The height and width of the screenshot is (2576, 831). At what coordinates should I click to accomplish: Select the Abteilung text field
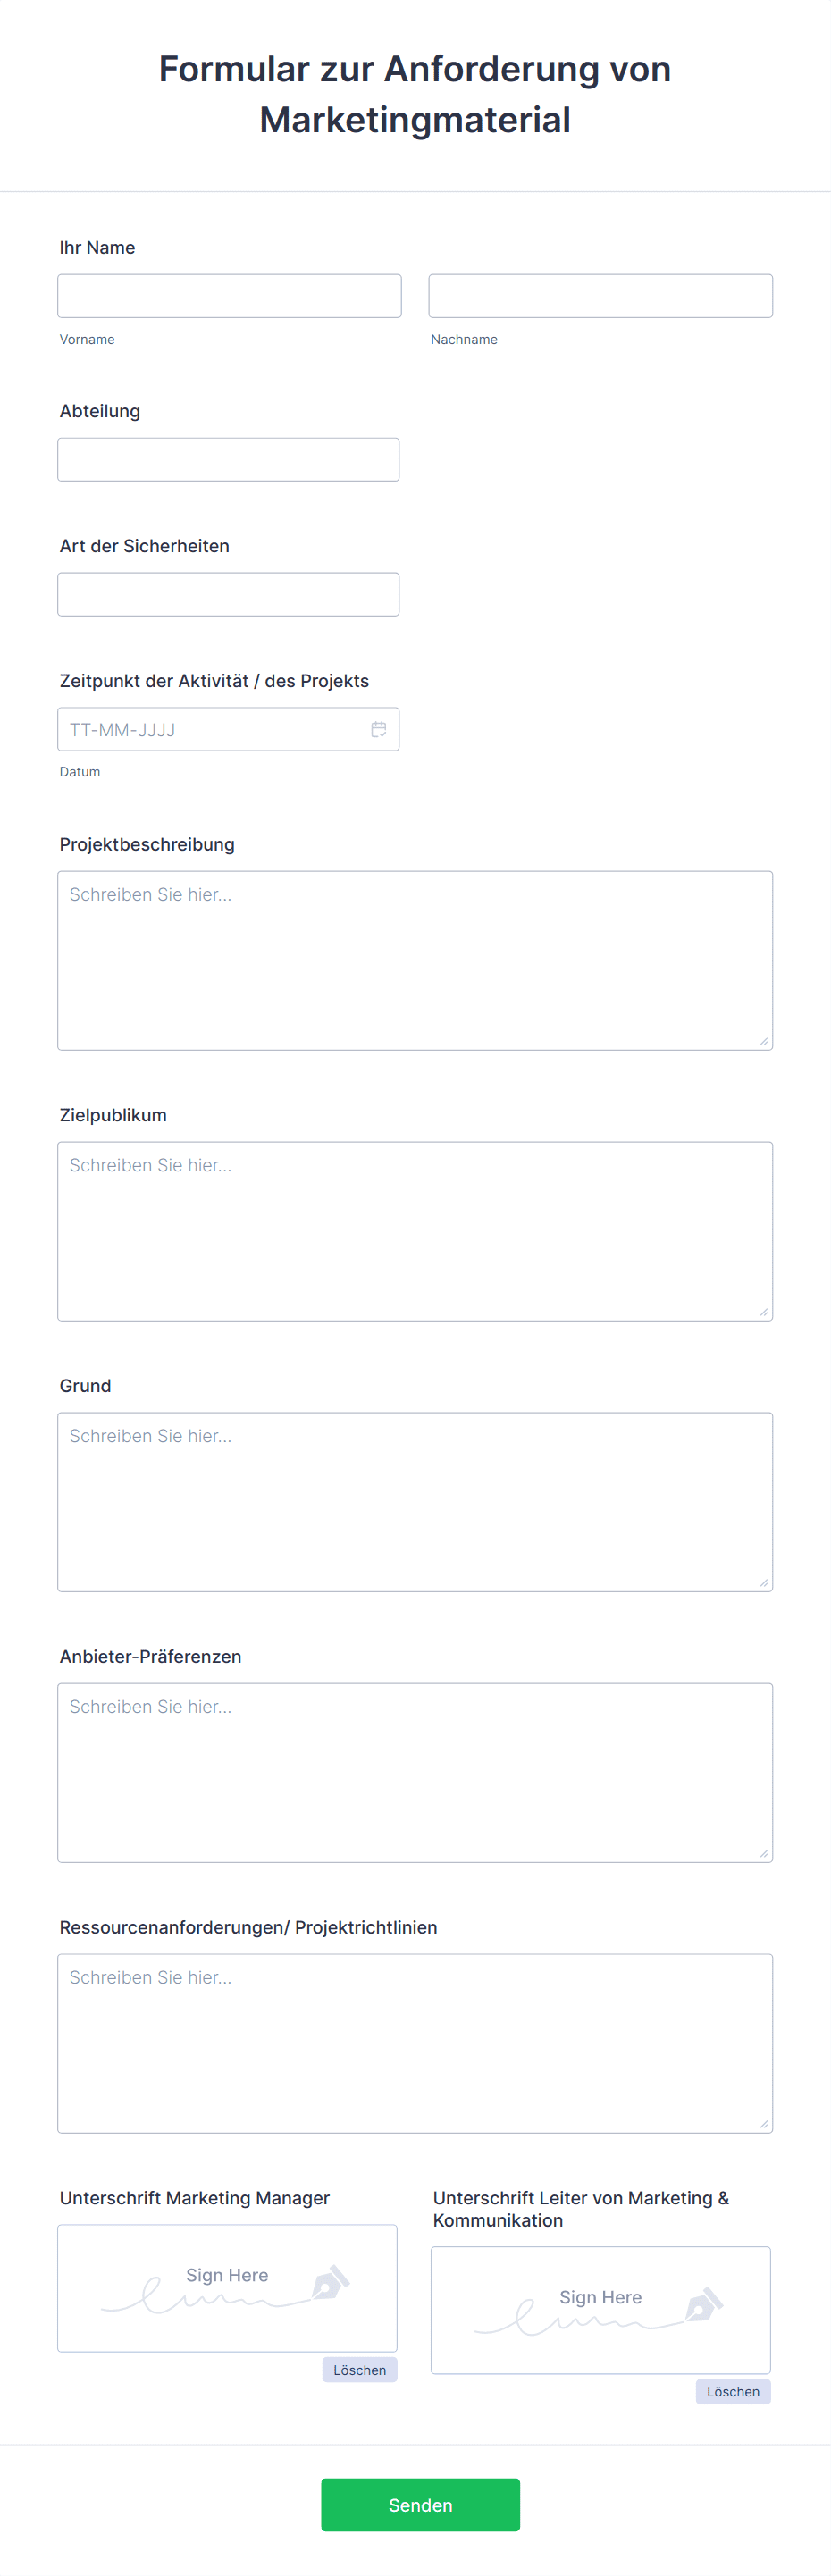228,459
